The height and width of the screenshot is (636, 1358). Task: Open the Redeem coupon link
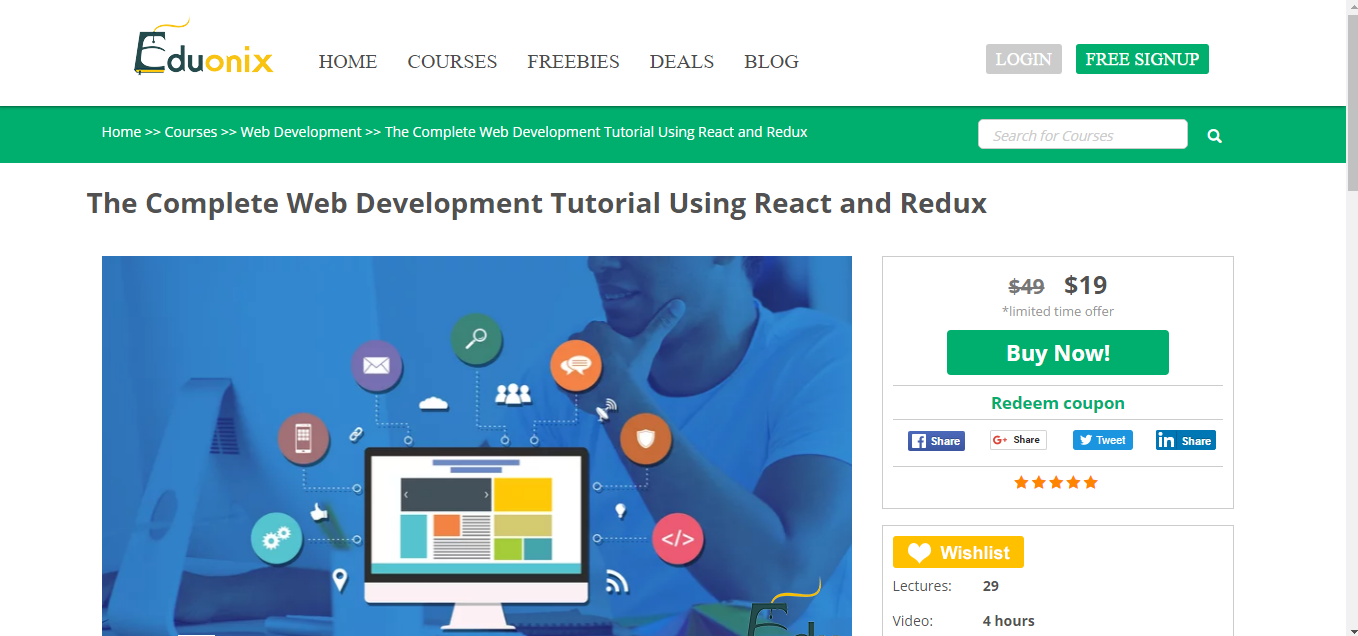(x=1058, y=403)
